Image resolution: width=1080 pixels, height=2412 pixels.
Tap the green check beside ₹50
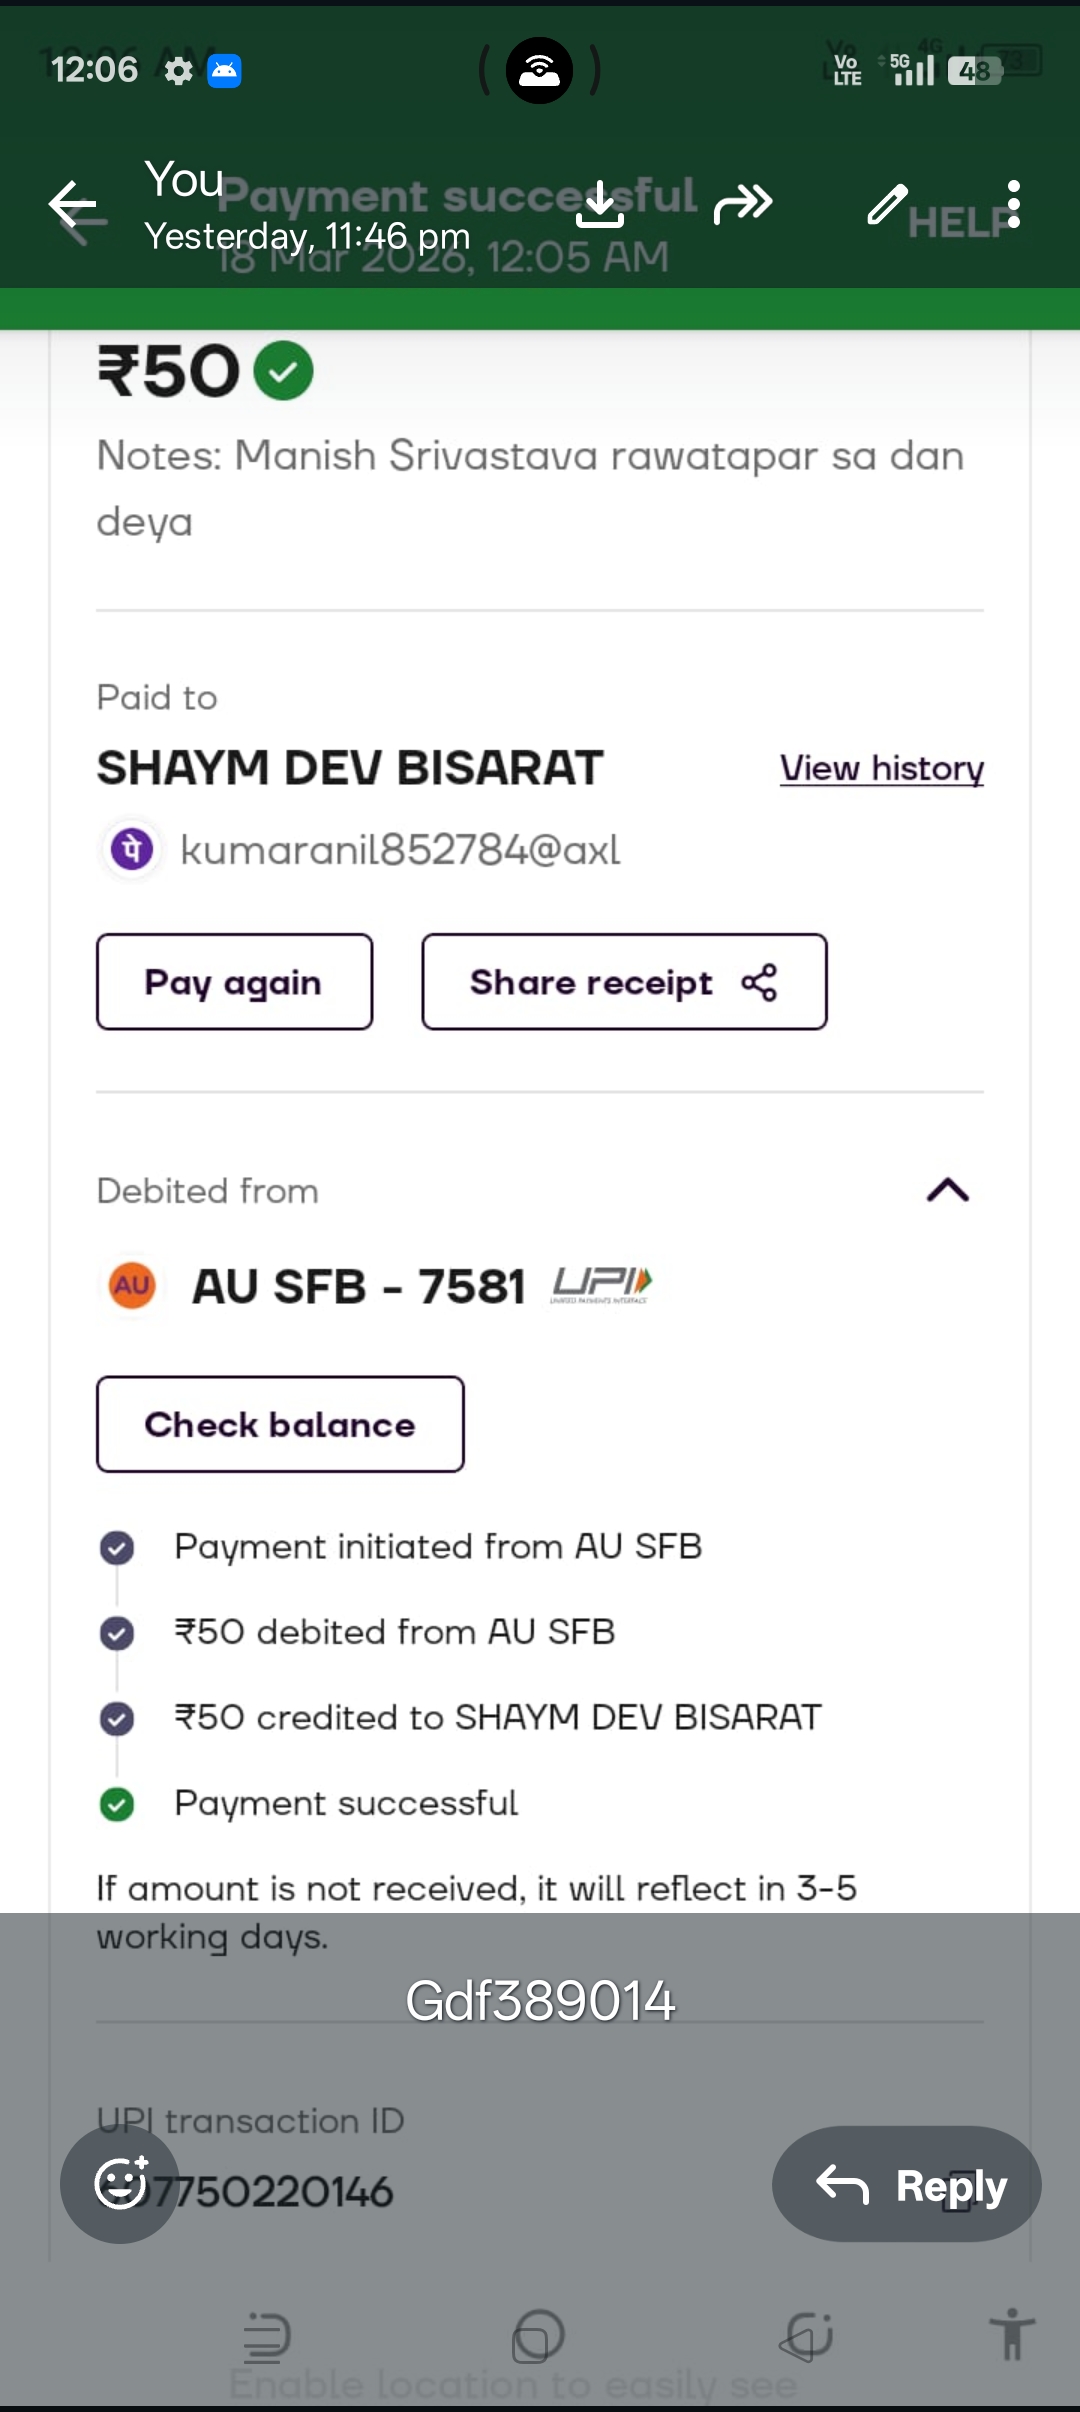click(283, 371)
